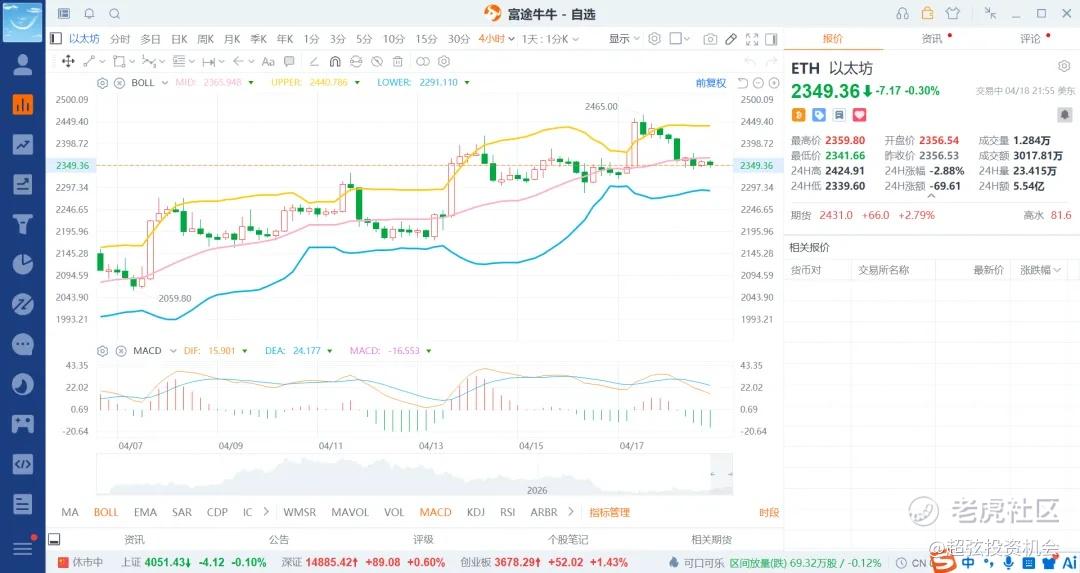Toggle the left panel icon beside 以太坊
Viewport: 1080px width, 573px height.
(x=55, y=39)
